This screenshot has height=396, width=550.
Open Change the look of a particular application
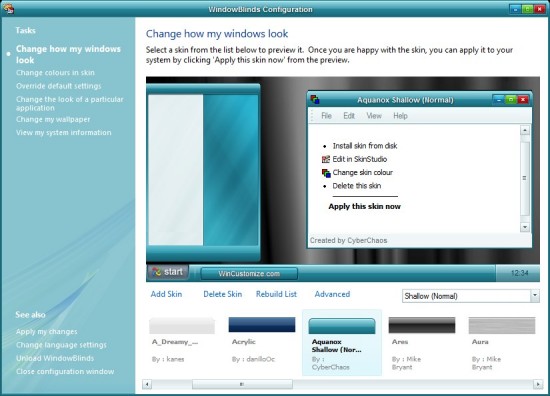click(69, 103)
